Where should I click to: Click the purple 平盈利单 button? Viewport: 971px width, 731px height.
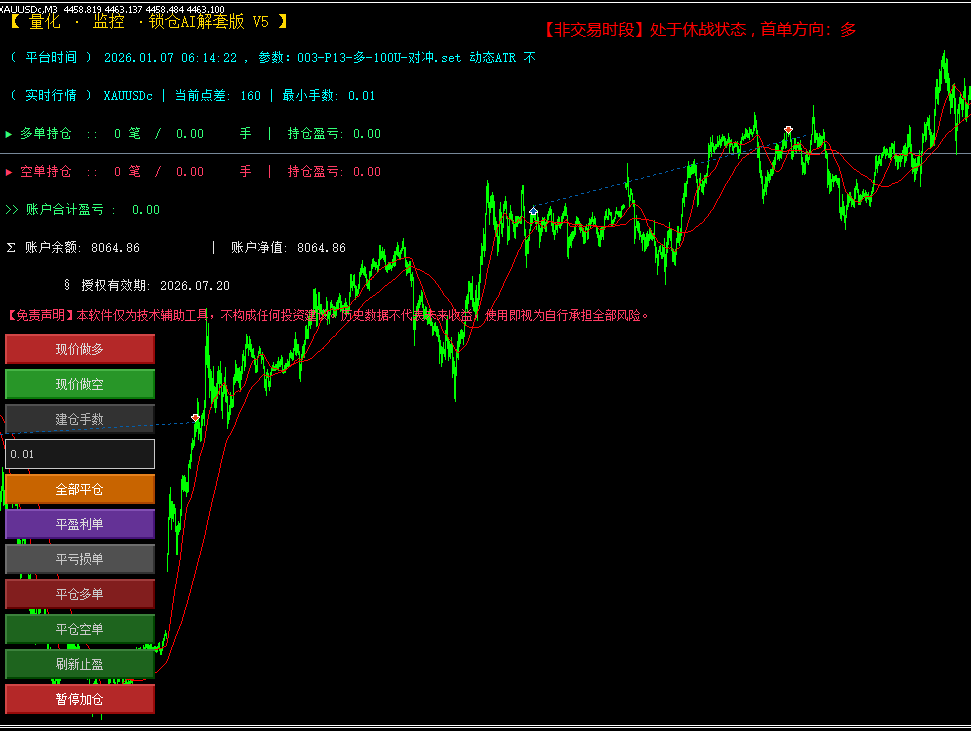point(80,524)
